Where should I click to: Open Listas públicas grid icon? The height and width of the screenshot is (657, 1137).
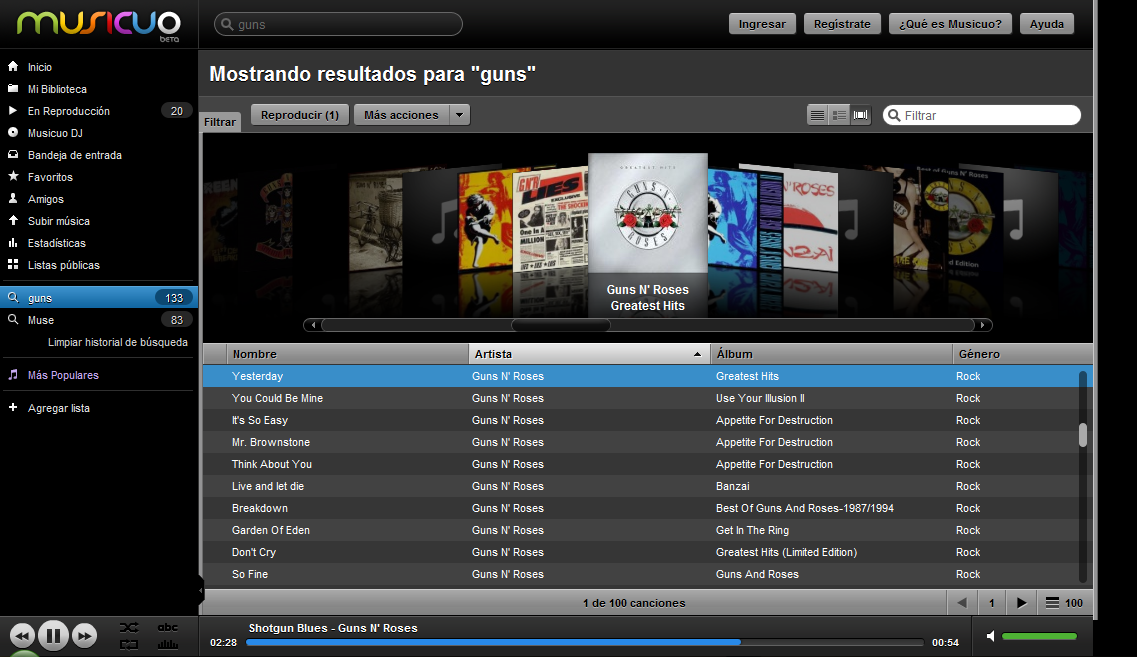pyautogui.click(x=13, y=265)
